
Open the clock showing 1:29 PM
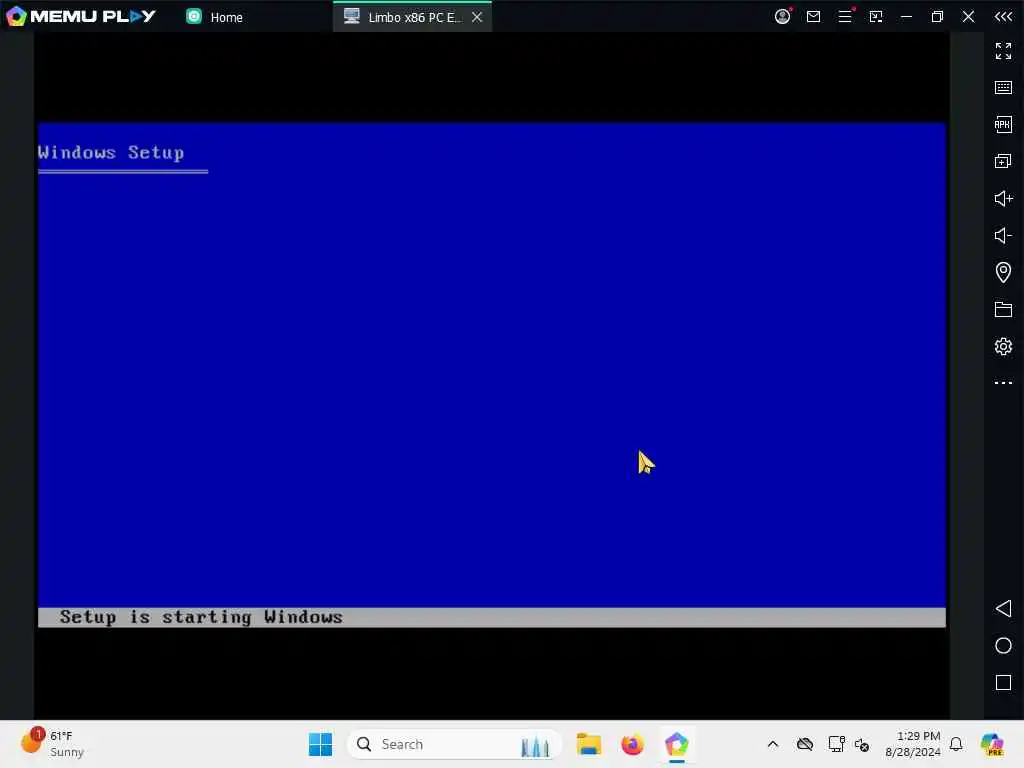coord(912,744)
